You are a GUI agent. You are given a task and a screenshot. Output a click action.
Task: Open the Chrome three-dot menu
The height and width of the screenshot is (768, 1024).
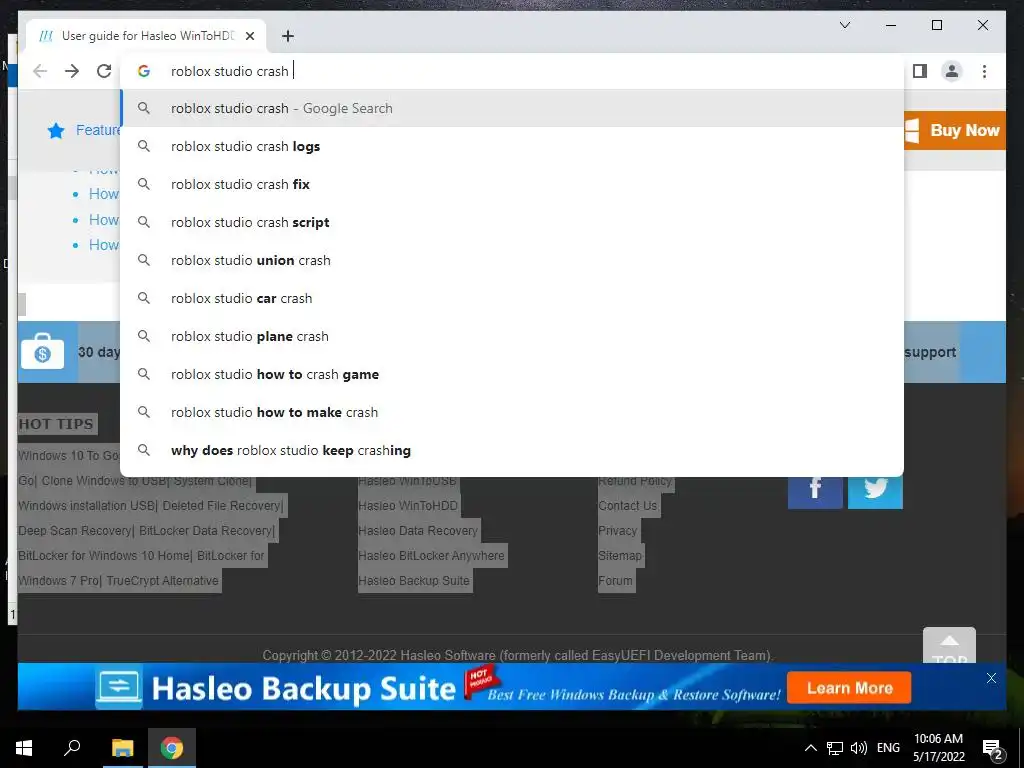984,71
